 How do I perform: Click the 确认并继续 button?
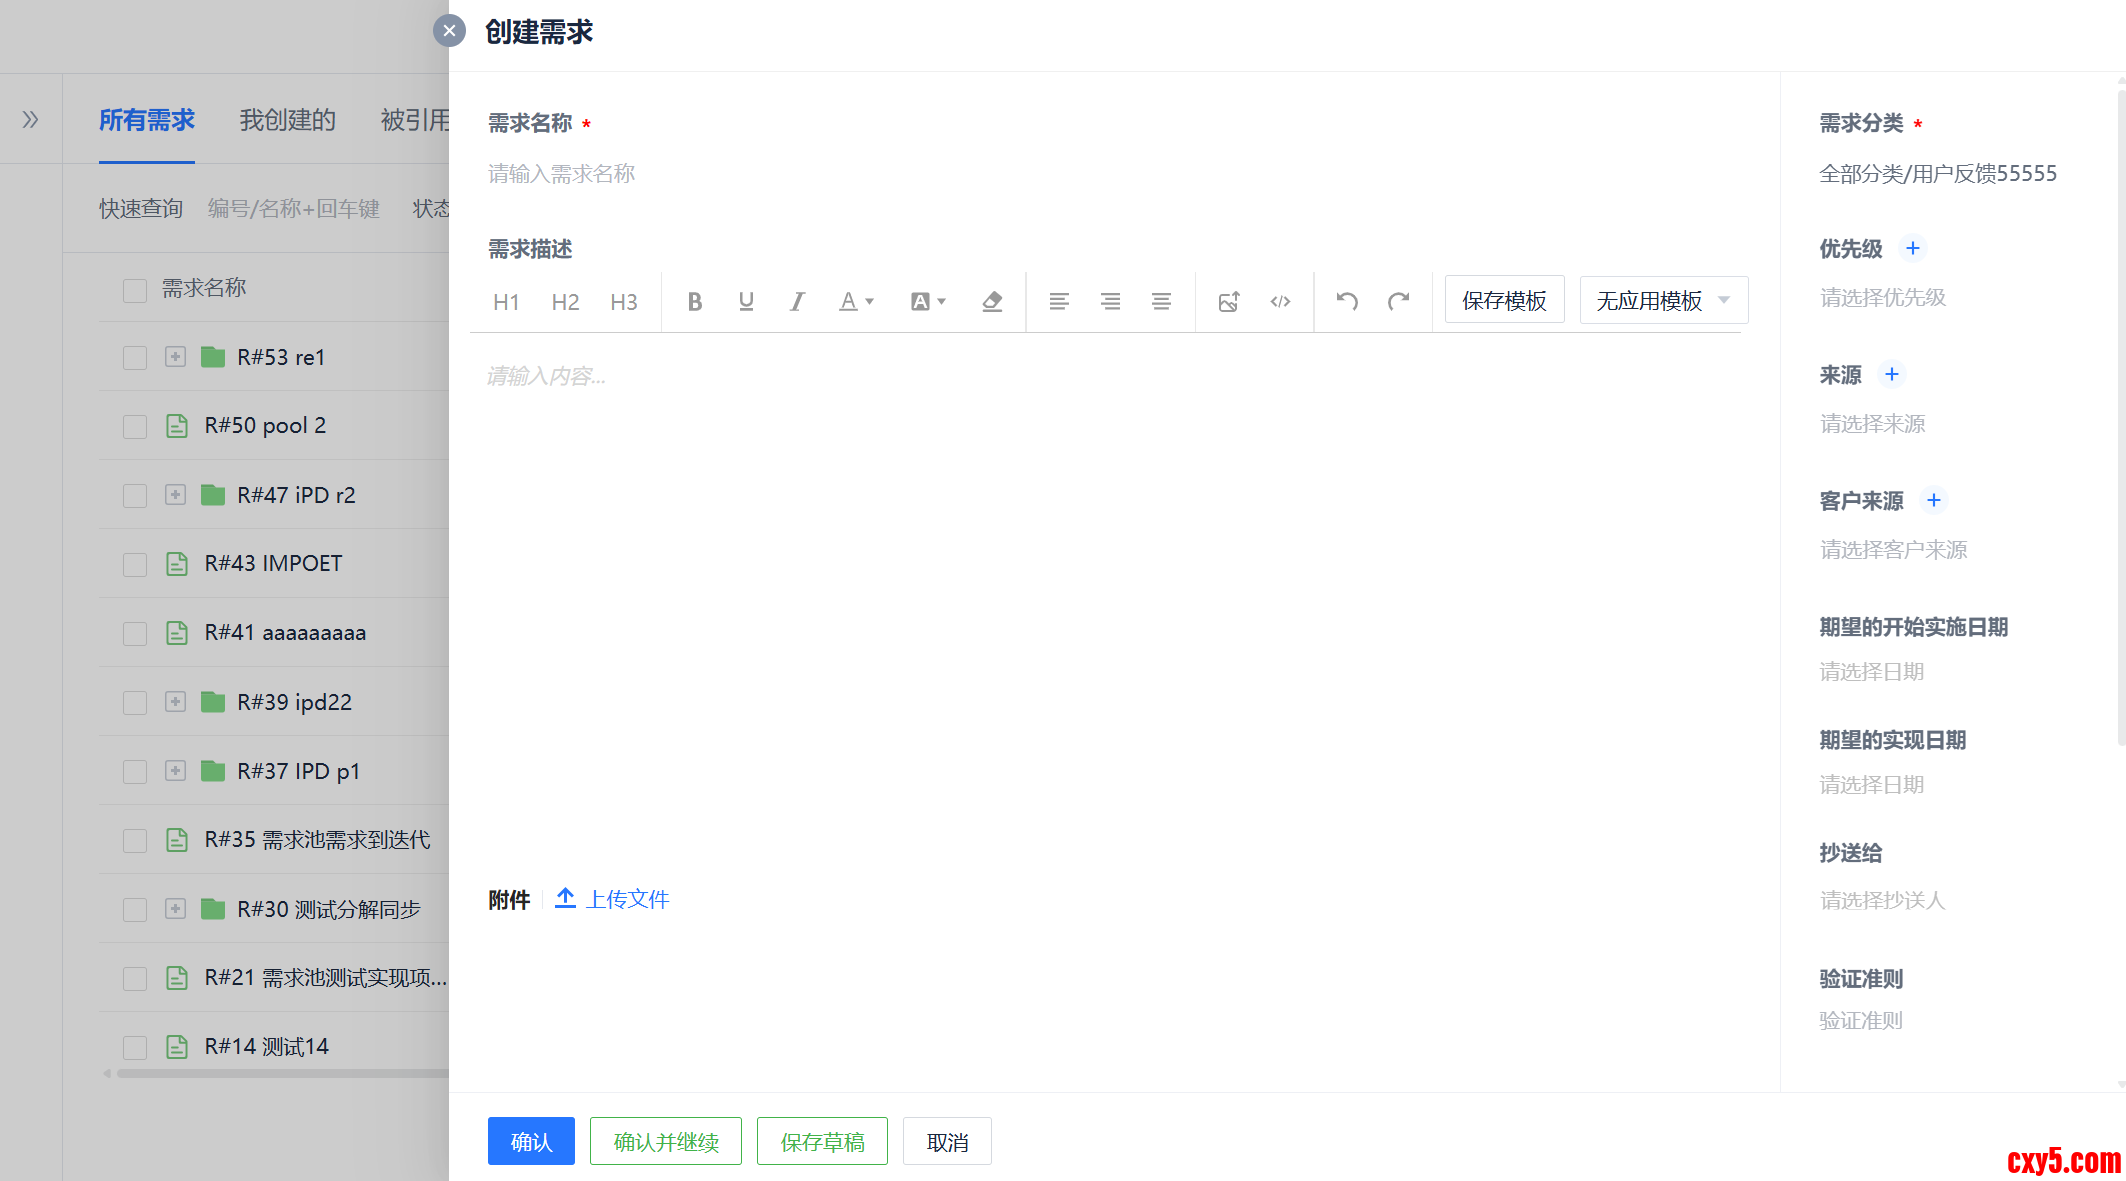pyautogui.click(x=665, y=1141)
